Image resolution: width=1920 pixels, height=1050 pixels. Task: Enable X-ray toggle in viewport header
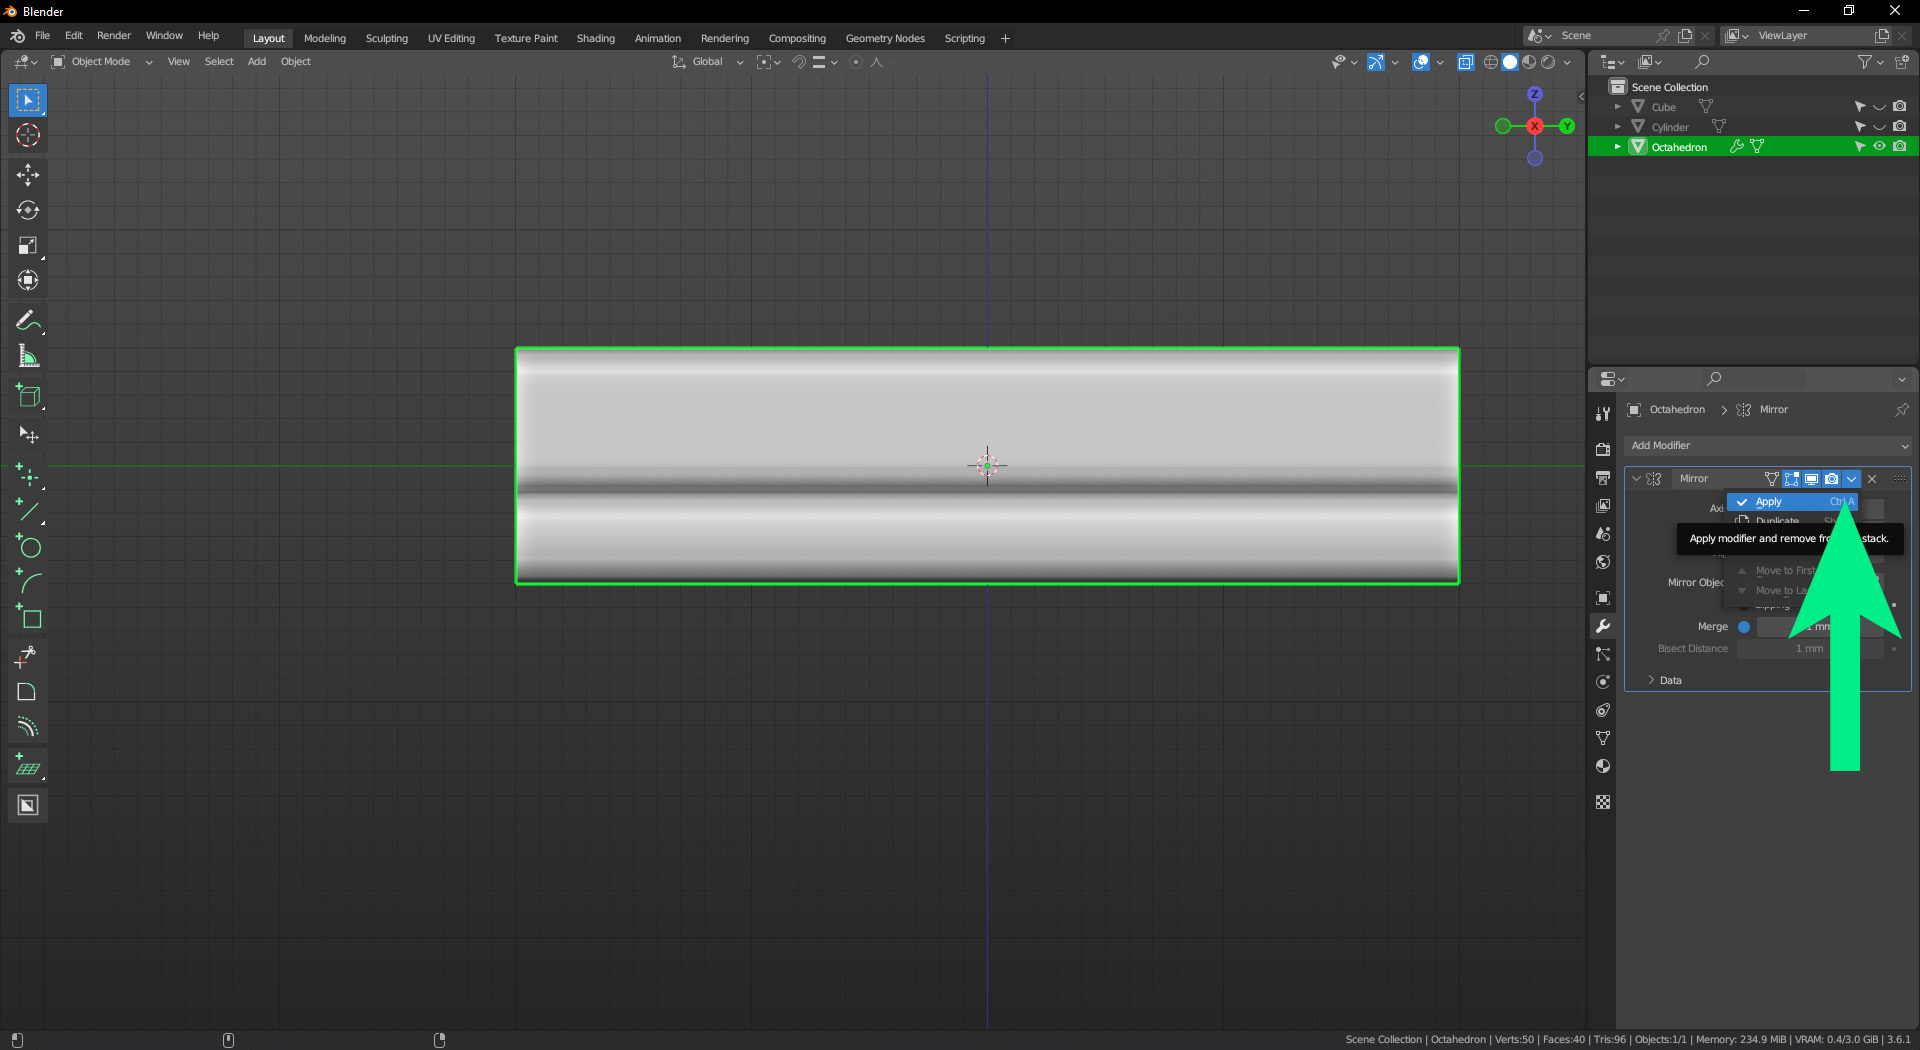coord(1465,62)
